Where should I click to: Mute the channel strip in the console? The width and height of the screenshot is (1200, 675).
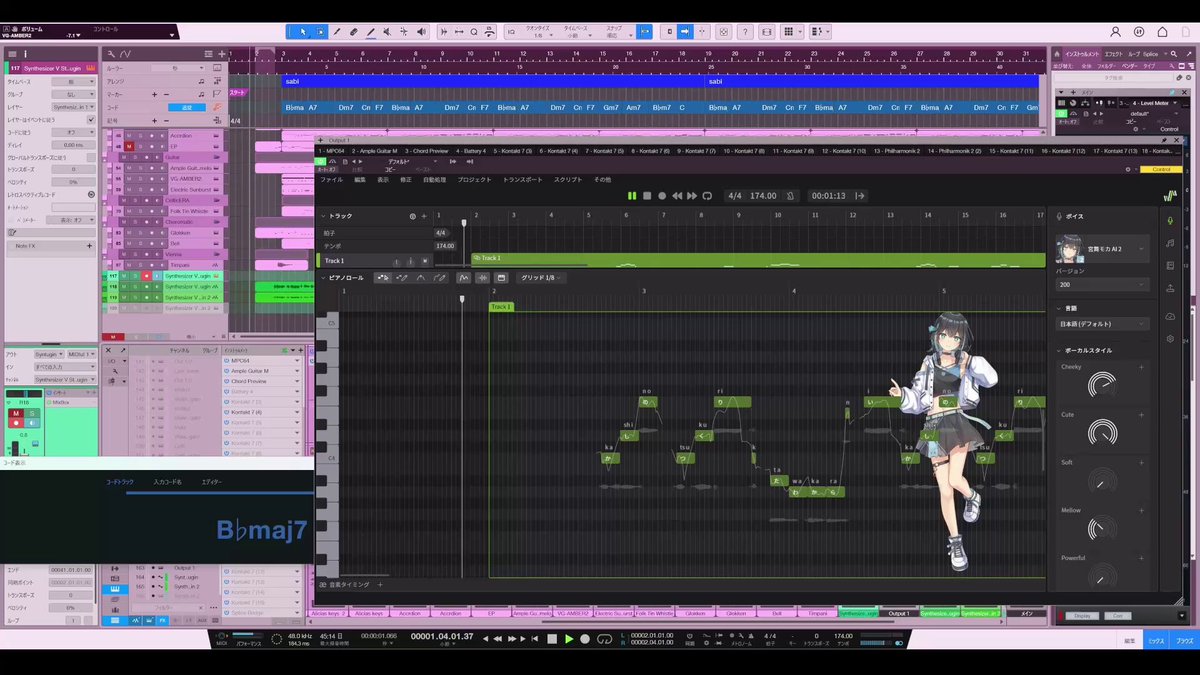pyautogui.click(x=16, y=413)
